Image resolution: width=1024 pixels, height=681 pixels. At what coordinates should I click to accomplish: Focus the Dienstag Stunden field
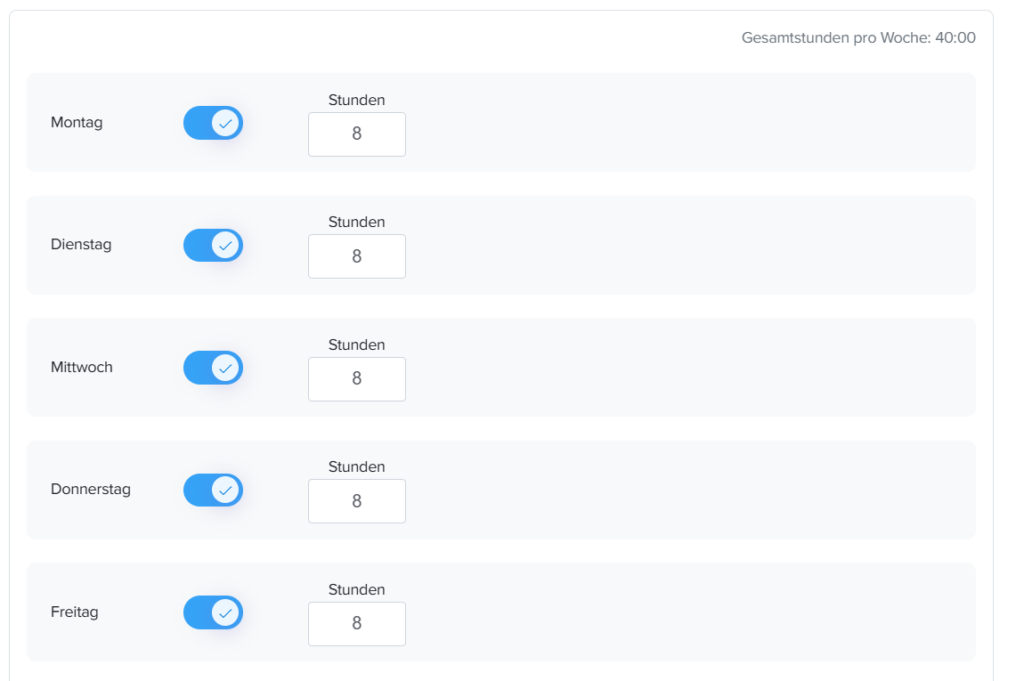coord(357,256)
